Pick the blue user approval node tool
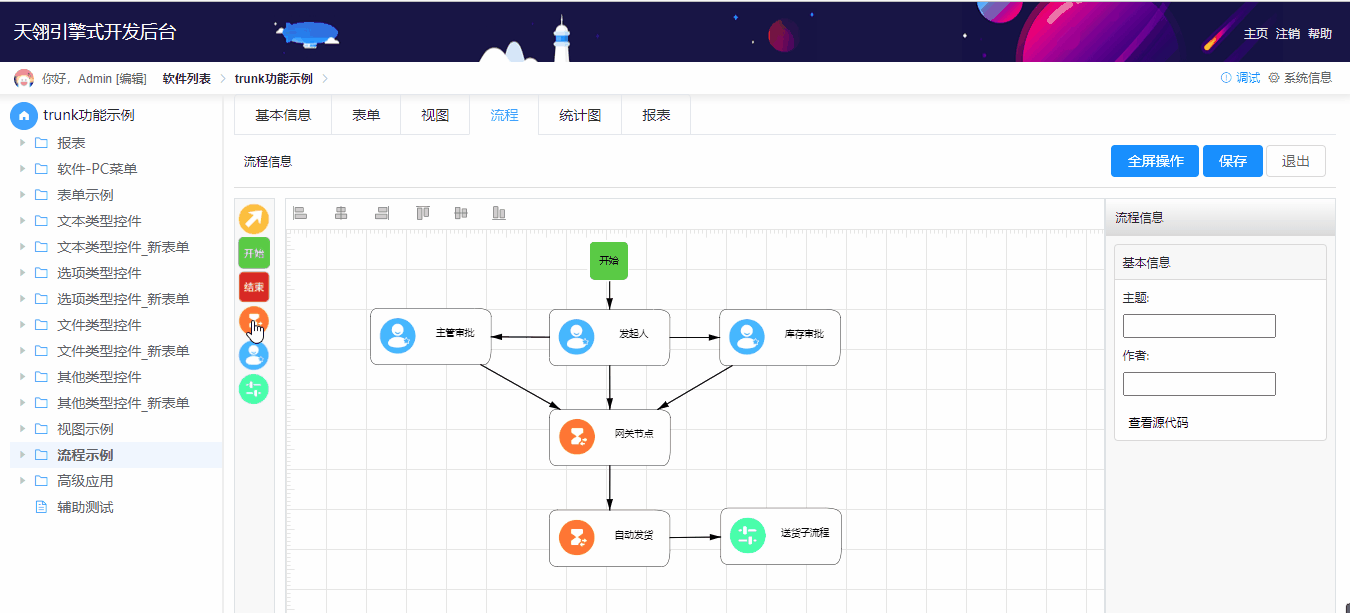 click(253, 355)
